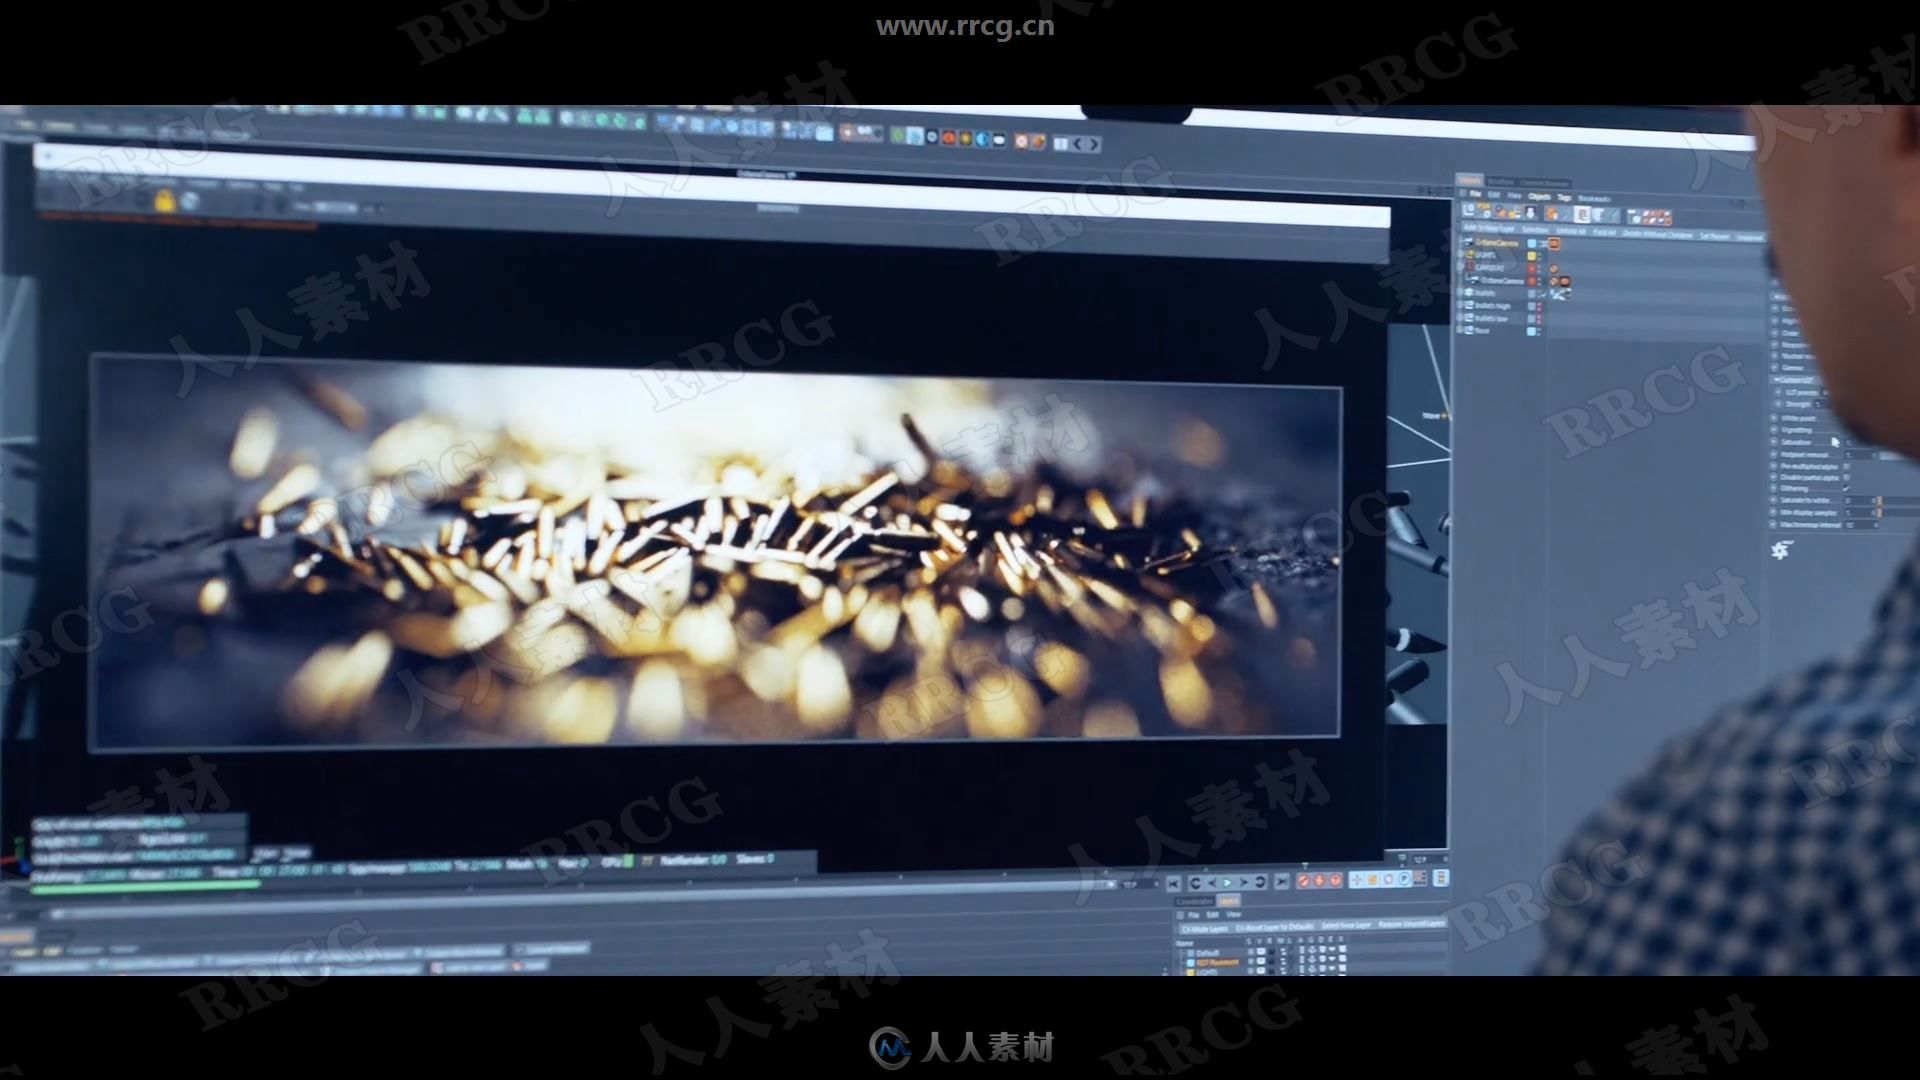Go to the previous keyframe
This screenshot has width=1920, height=1080.
click(x=1195, y=883)
